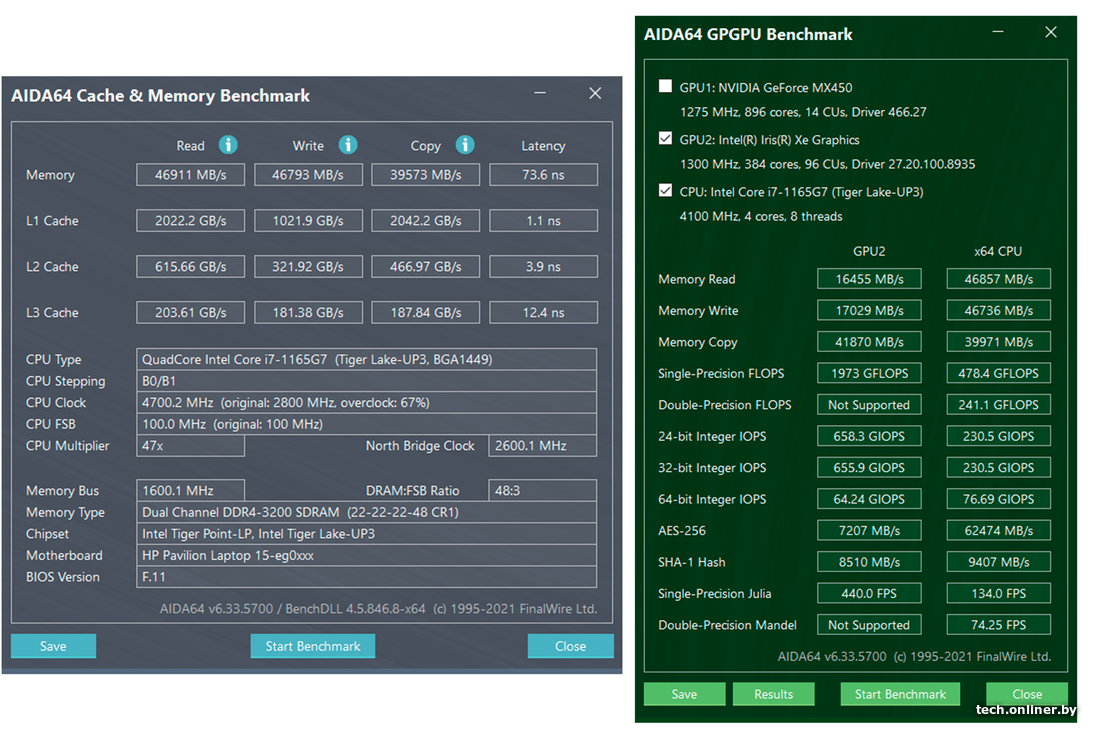Minimize the GPGPU Benchmark window
Image resolution: width=1100 pixels, height=733 pixels.
tap(996, 33)
